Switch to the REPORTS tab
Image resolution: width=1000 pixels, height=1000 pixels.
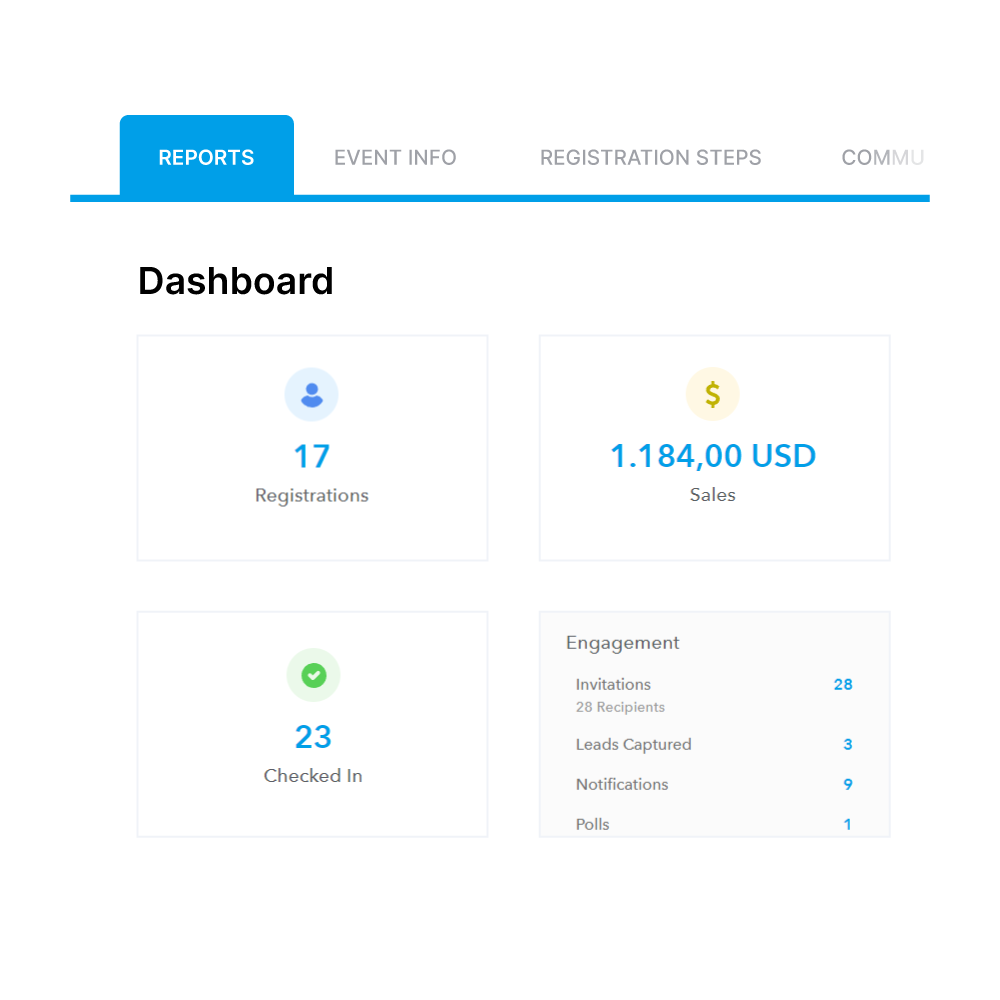pos(206,156)
